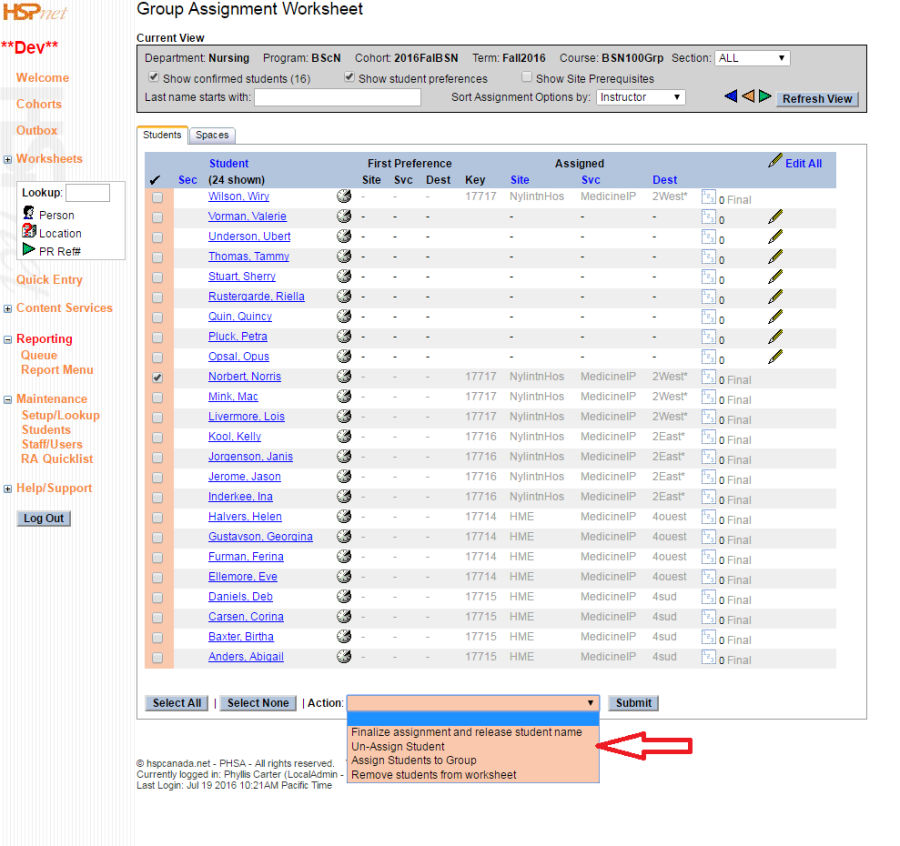Click the Last name starts with field

pyautogui.click(x=337, y=97)
